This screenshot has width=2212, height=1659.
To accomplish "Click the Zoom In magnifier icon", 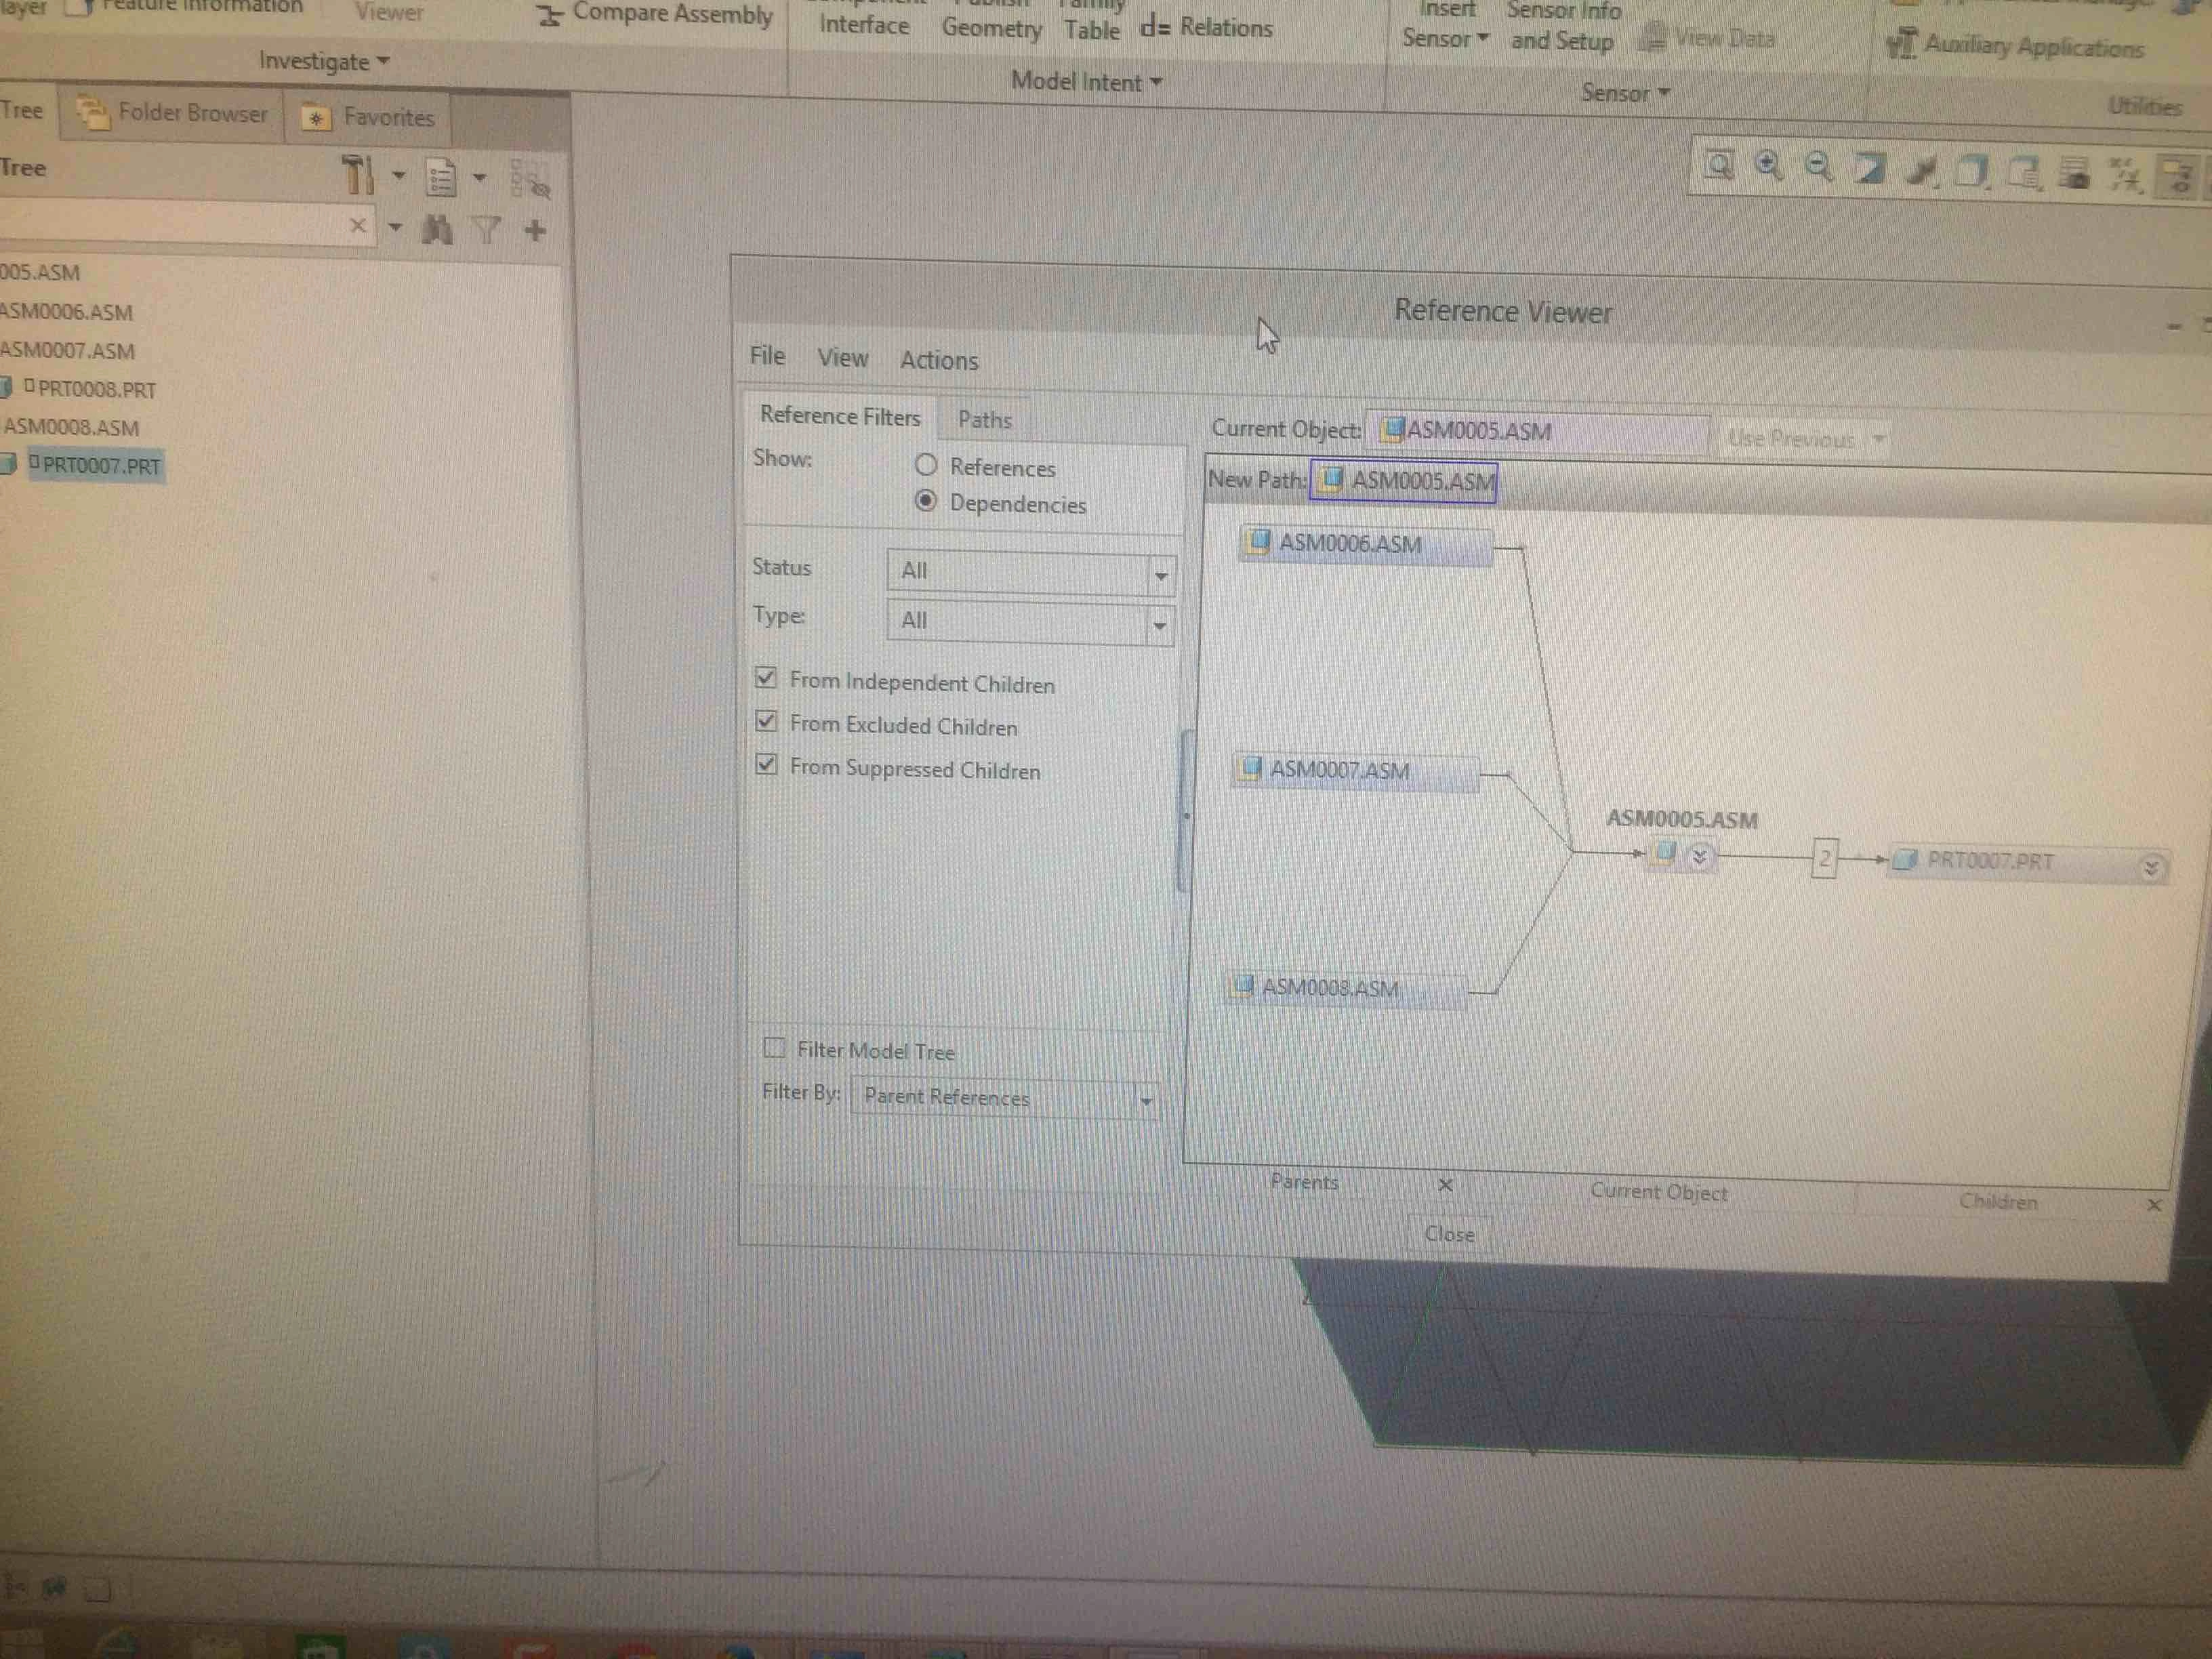I will 1768,165.
